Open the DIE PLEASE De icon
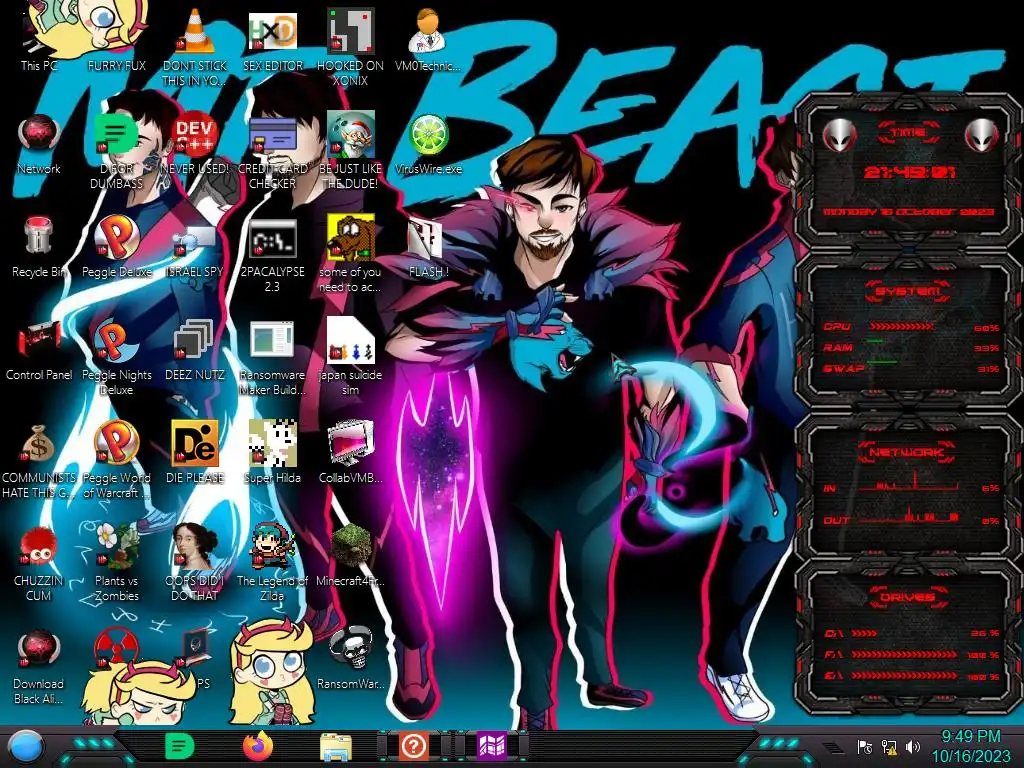This screenshot has height=768, width=1024. 195,453
